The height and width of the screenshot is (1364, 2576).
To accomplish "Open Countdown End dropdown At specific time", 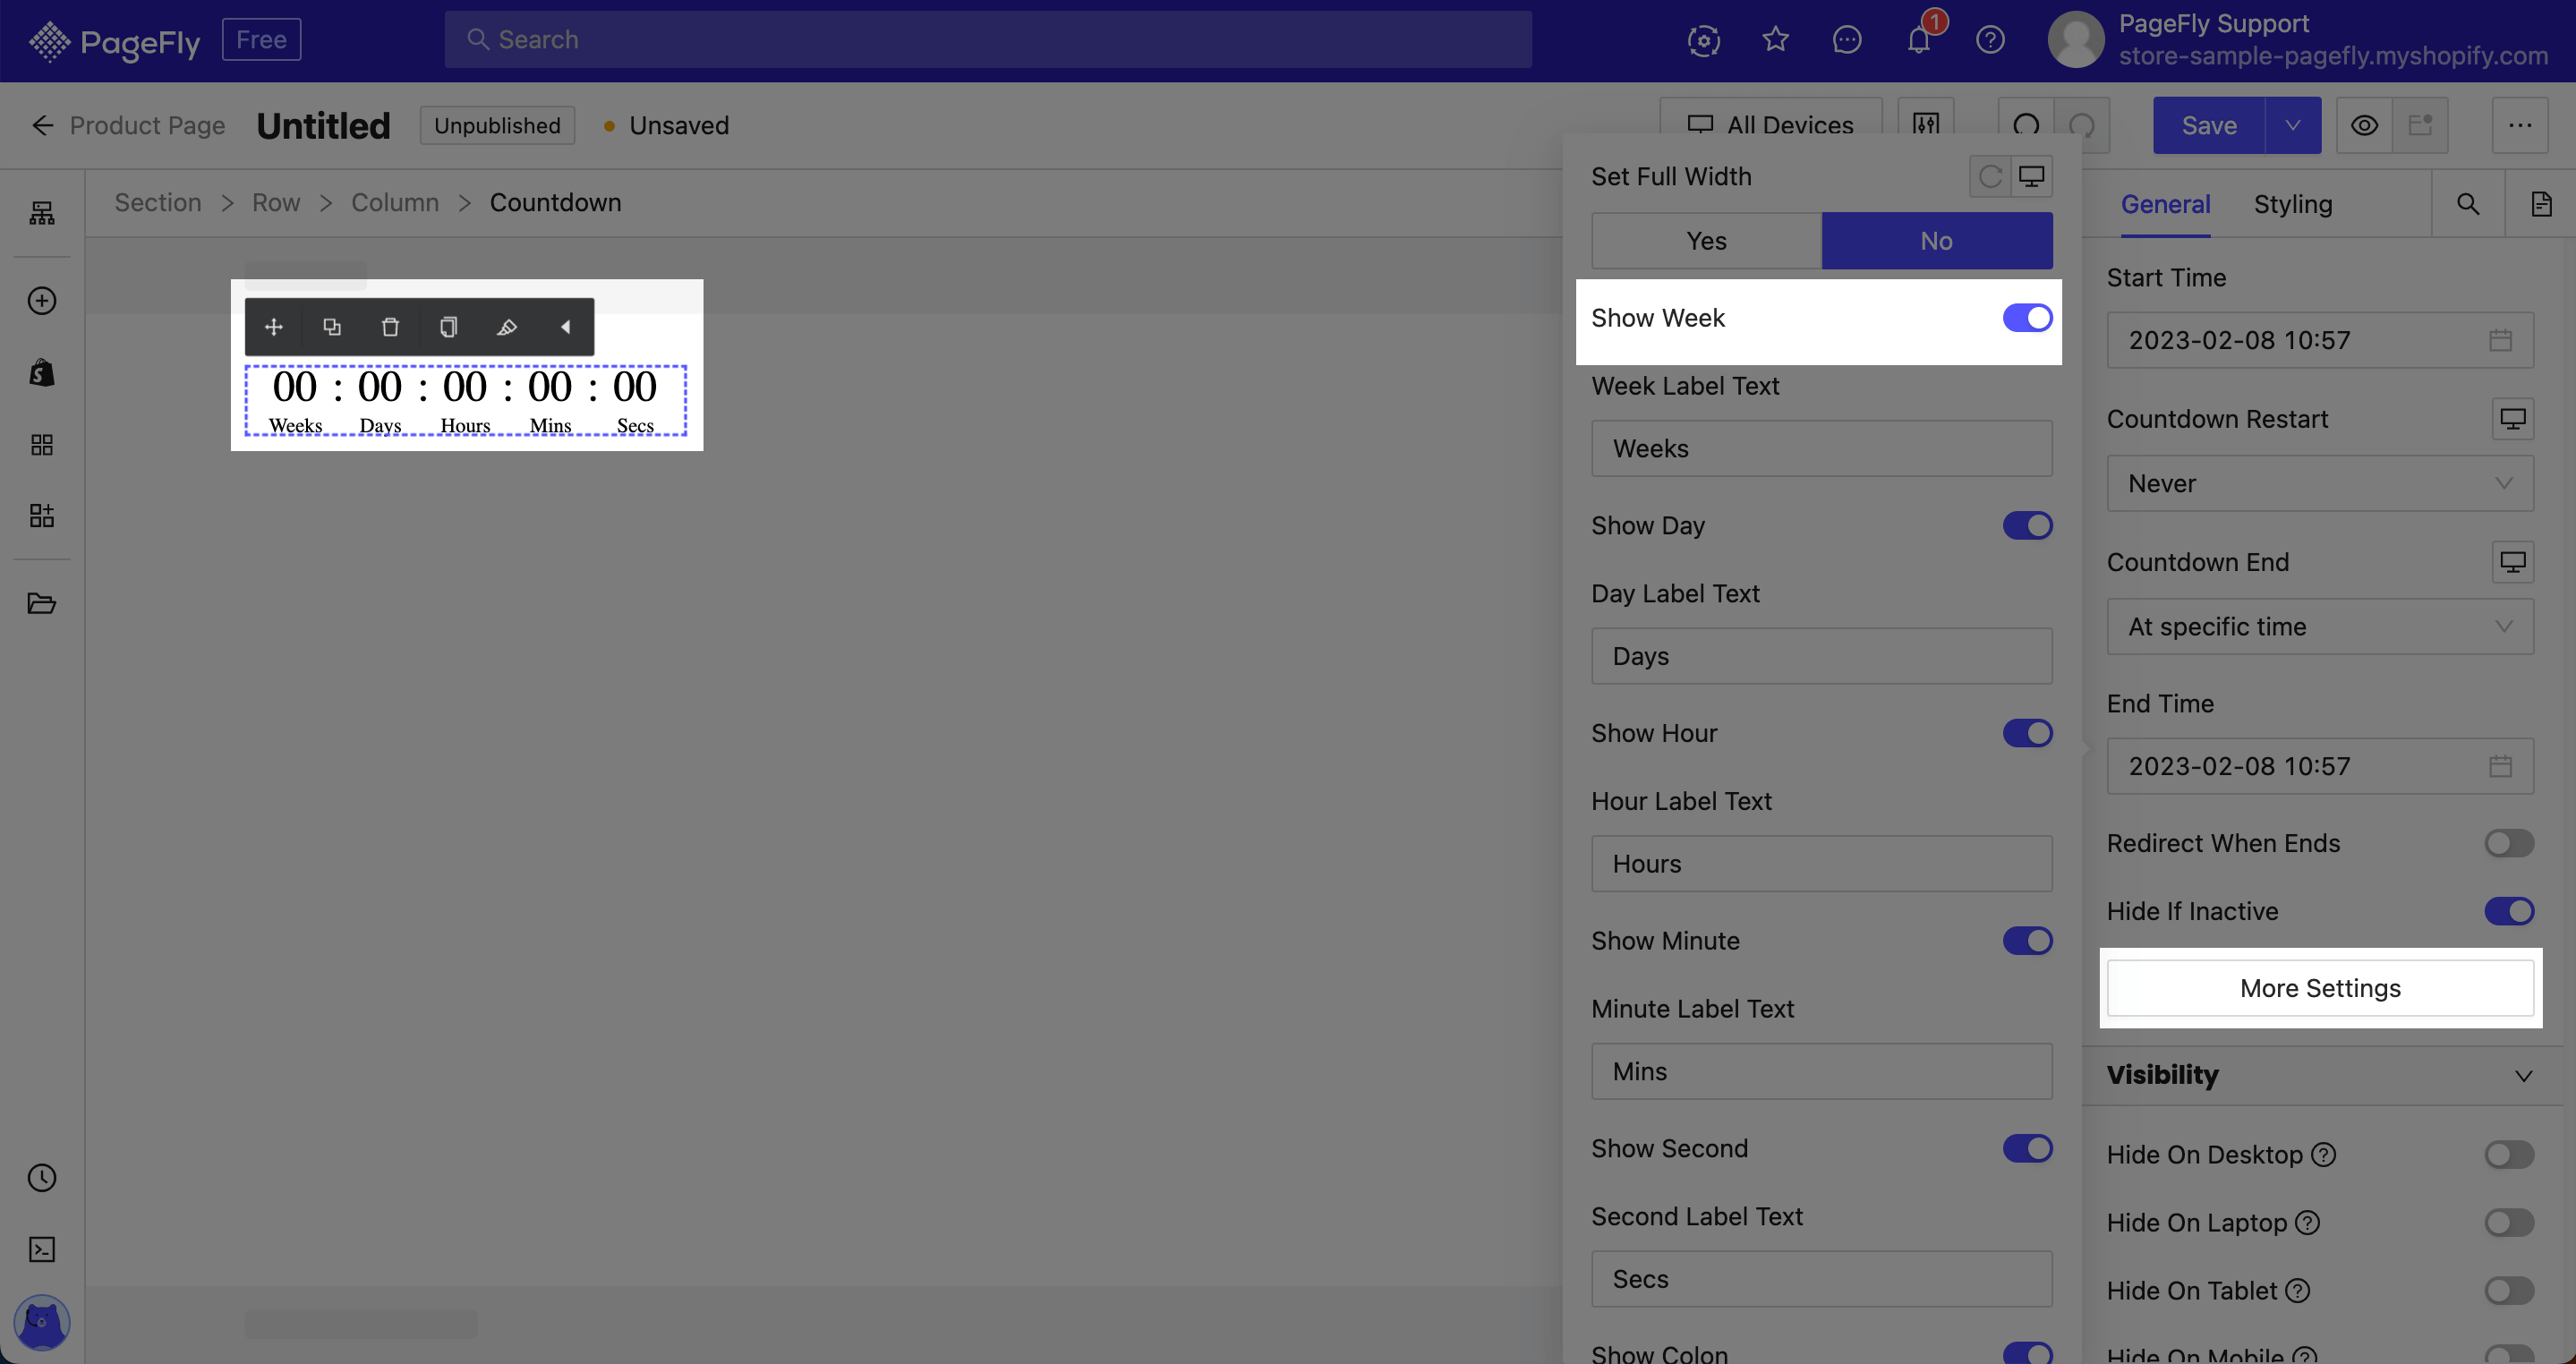I will (2320, 627).
